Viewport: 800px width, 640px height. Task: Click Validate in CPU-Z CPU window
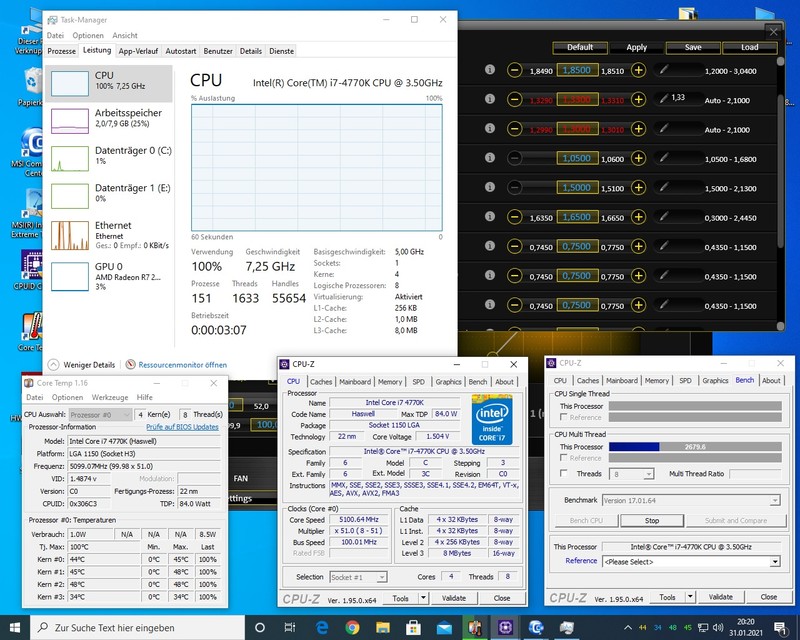coord(454,598)
